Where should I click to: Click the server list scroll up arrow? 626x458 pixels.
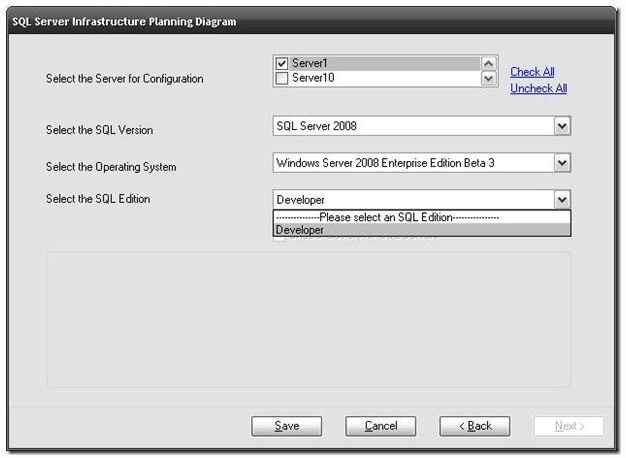click(x=488, y=63)
